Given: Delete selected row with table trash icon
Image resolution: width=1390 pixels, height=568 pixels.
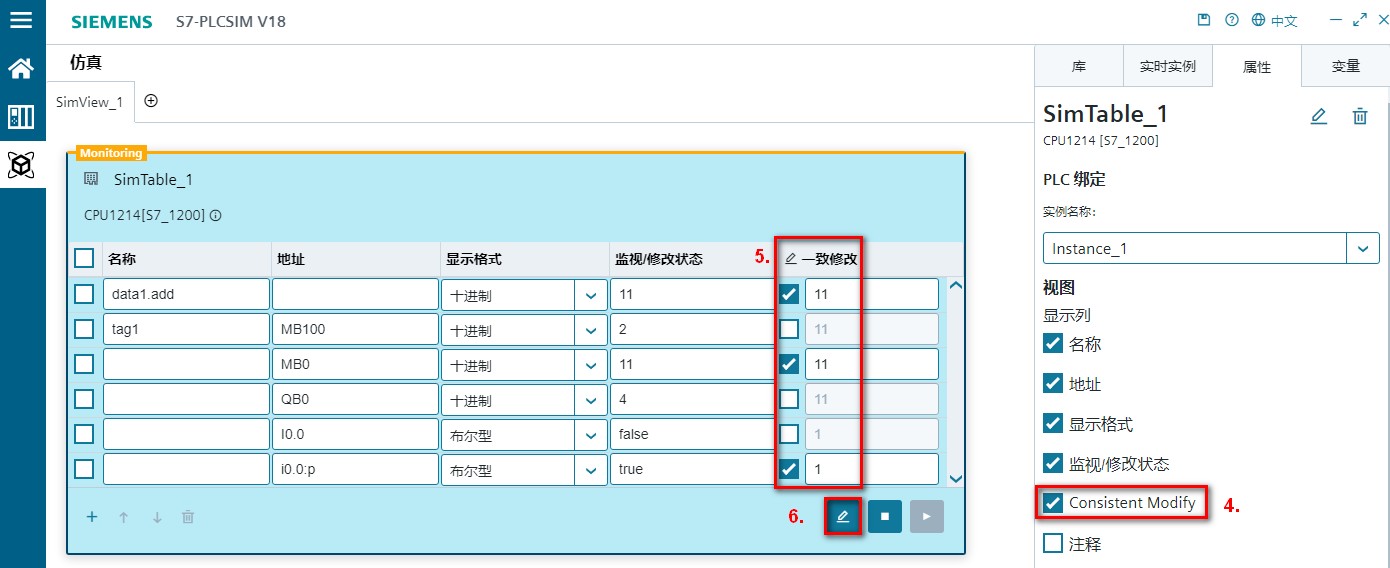Looking at the screenshot, I should pyautogui.click(x=188, y=517).
